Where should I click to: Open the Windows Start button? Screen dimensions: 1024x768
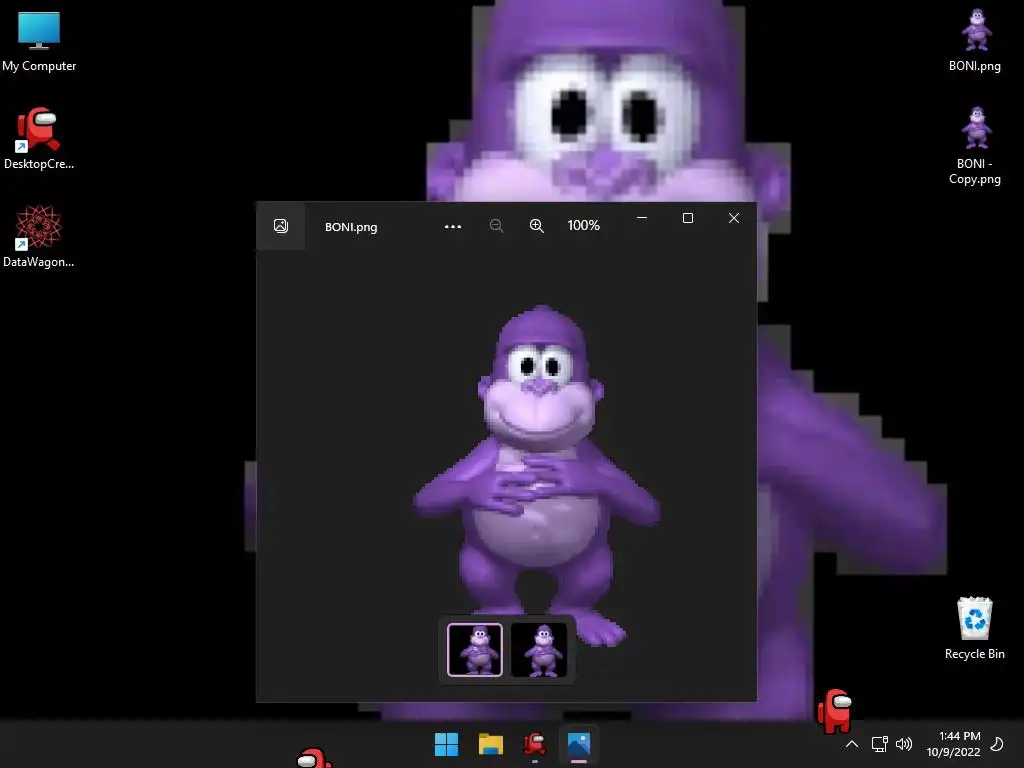coord(447,744)
